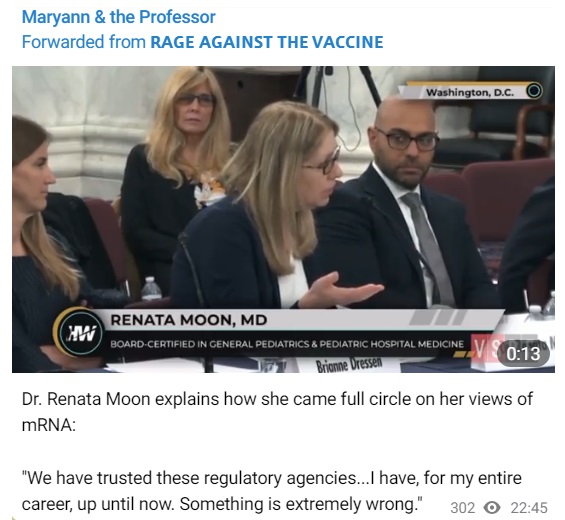Open the RAGE AGAINST THE VACCINE forwarded source
This screenshot has width=565, height=520.
coord(267,42)
